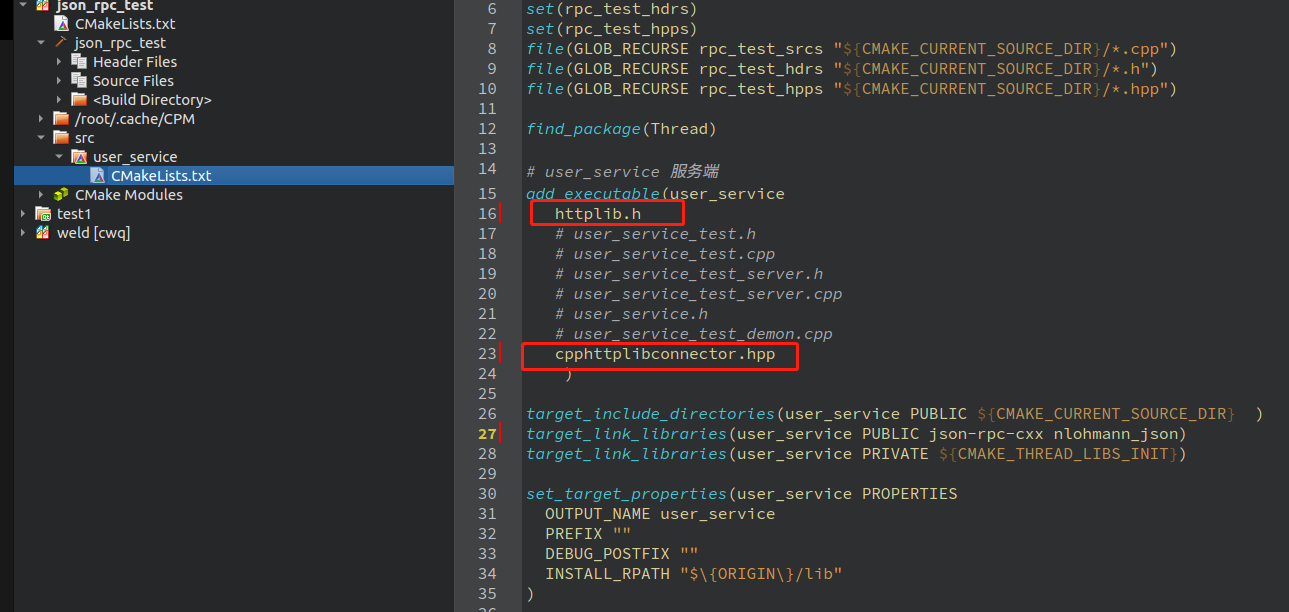Screen dimensions: 1289x612
Task: Click the test1 project icon
Action: [x=43, y=213]
